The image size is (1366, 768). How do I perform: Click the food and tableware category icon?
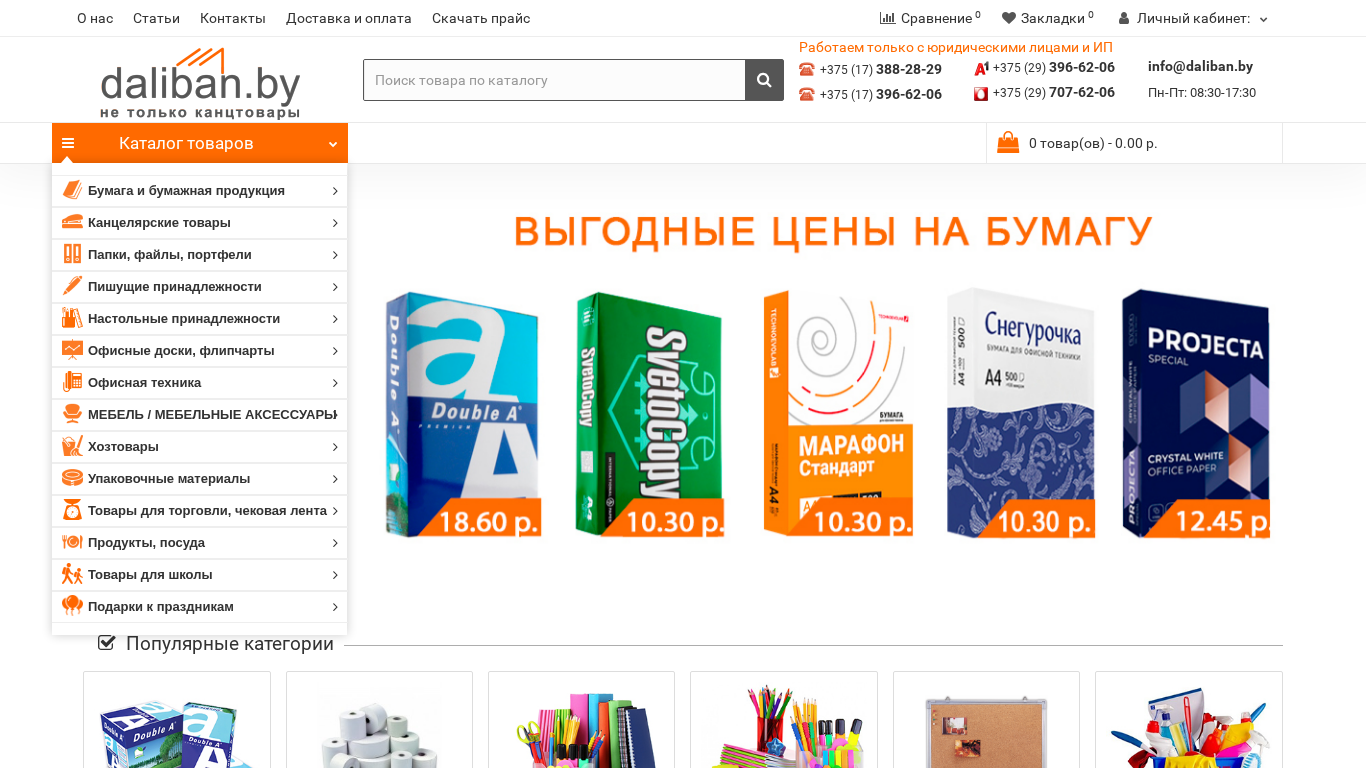(x=72, y=542)
